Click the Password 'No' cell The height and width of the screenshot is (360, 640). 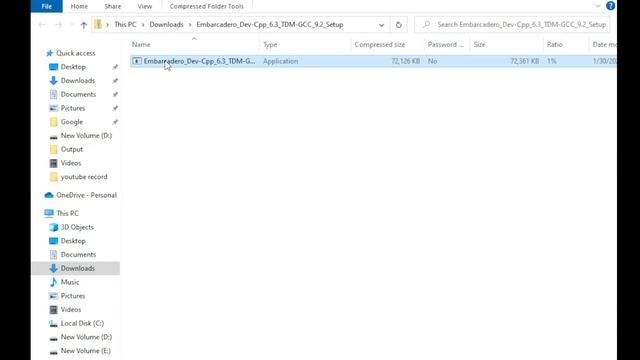(433, 61)
